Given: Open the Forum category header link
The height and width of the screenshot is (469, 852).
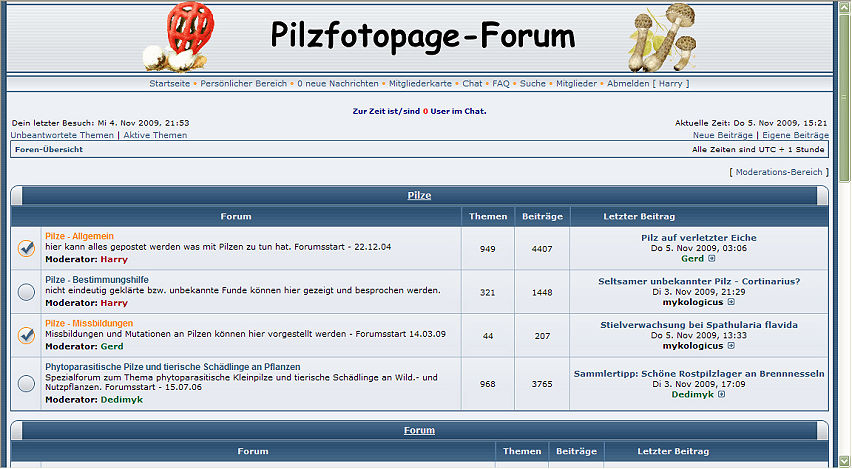Looking at the screenshot, I should (x=419, y=430).
